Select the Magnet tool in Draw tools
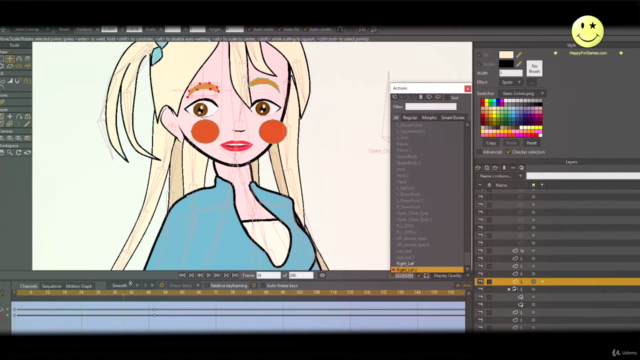Viewport: 640px width, 360px height. coord(19,59)
